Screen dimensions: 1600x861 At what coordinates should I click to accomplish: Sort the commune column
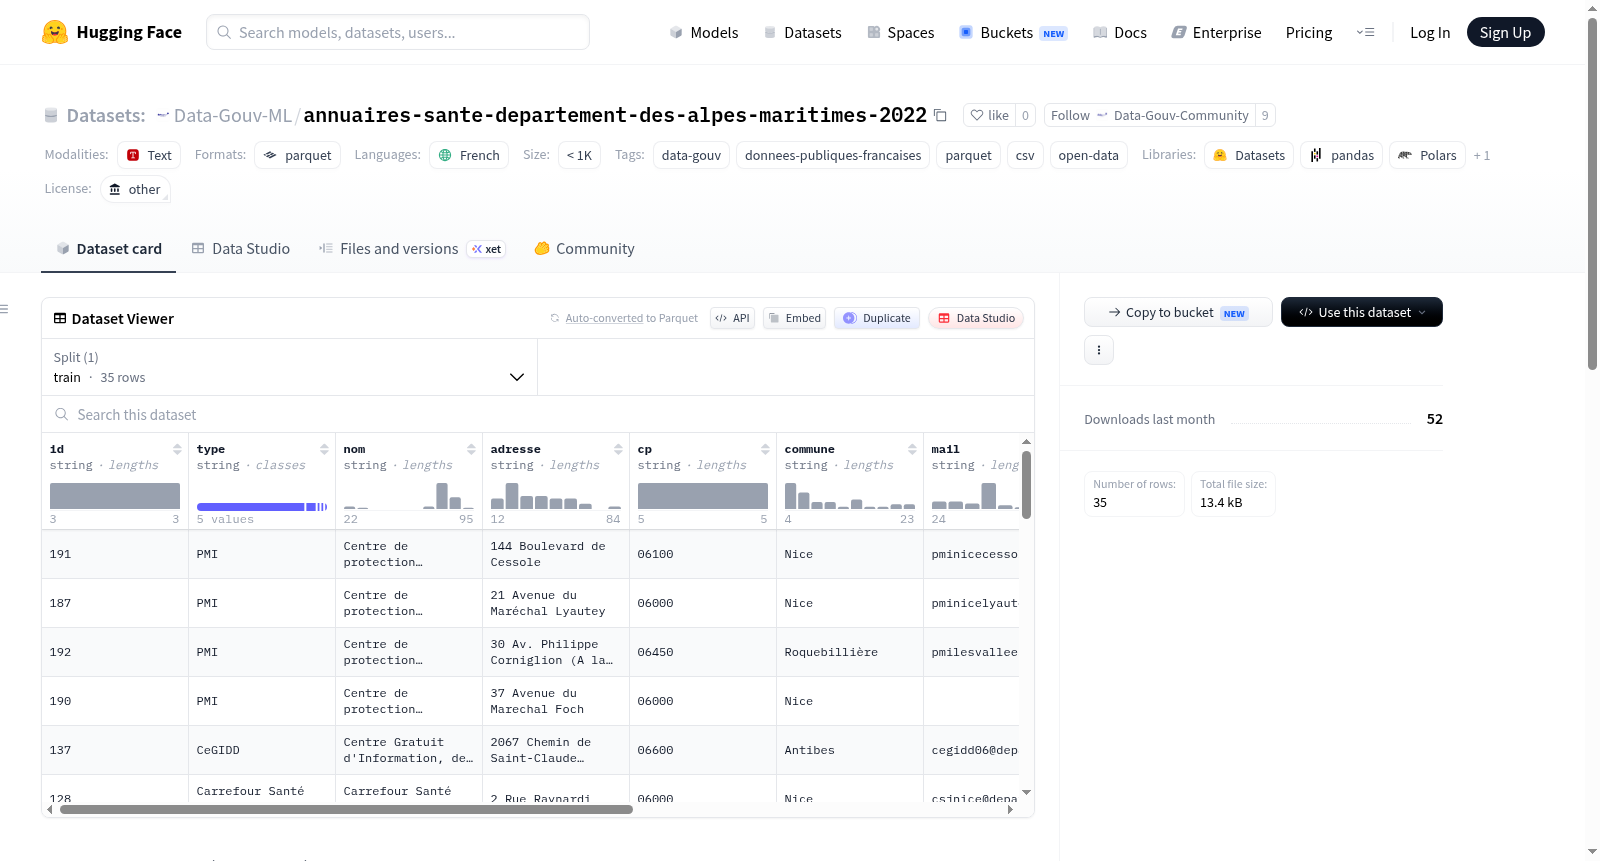coord(912,449)
